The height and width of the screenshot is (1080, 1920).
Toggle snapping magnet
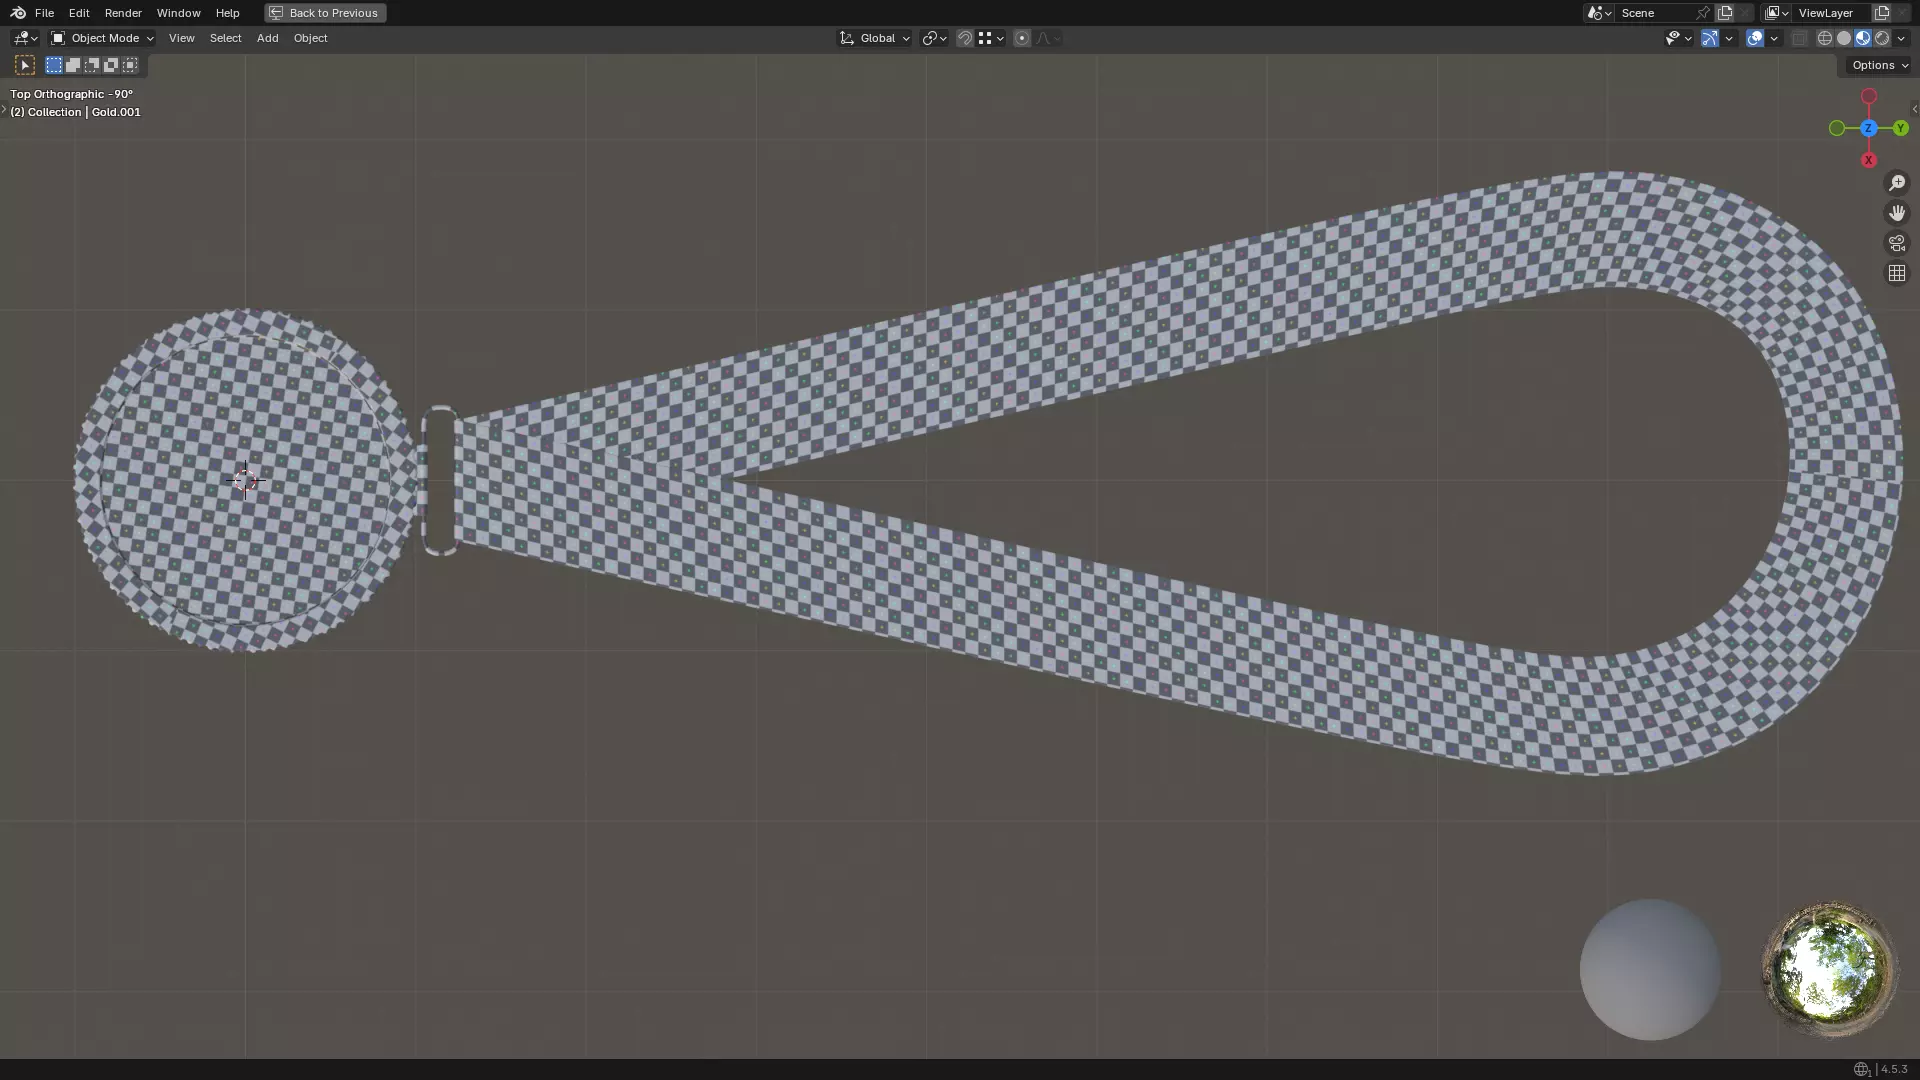[965, 38]
